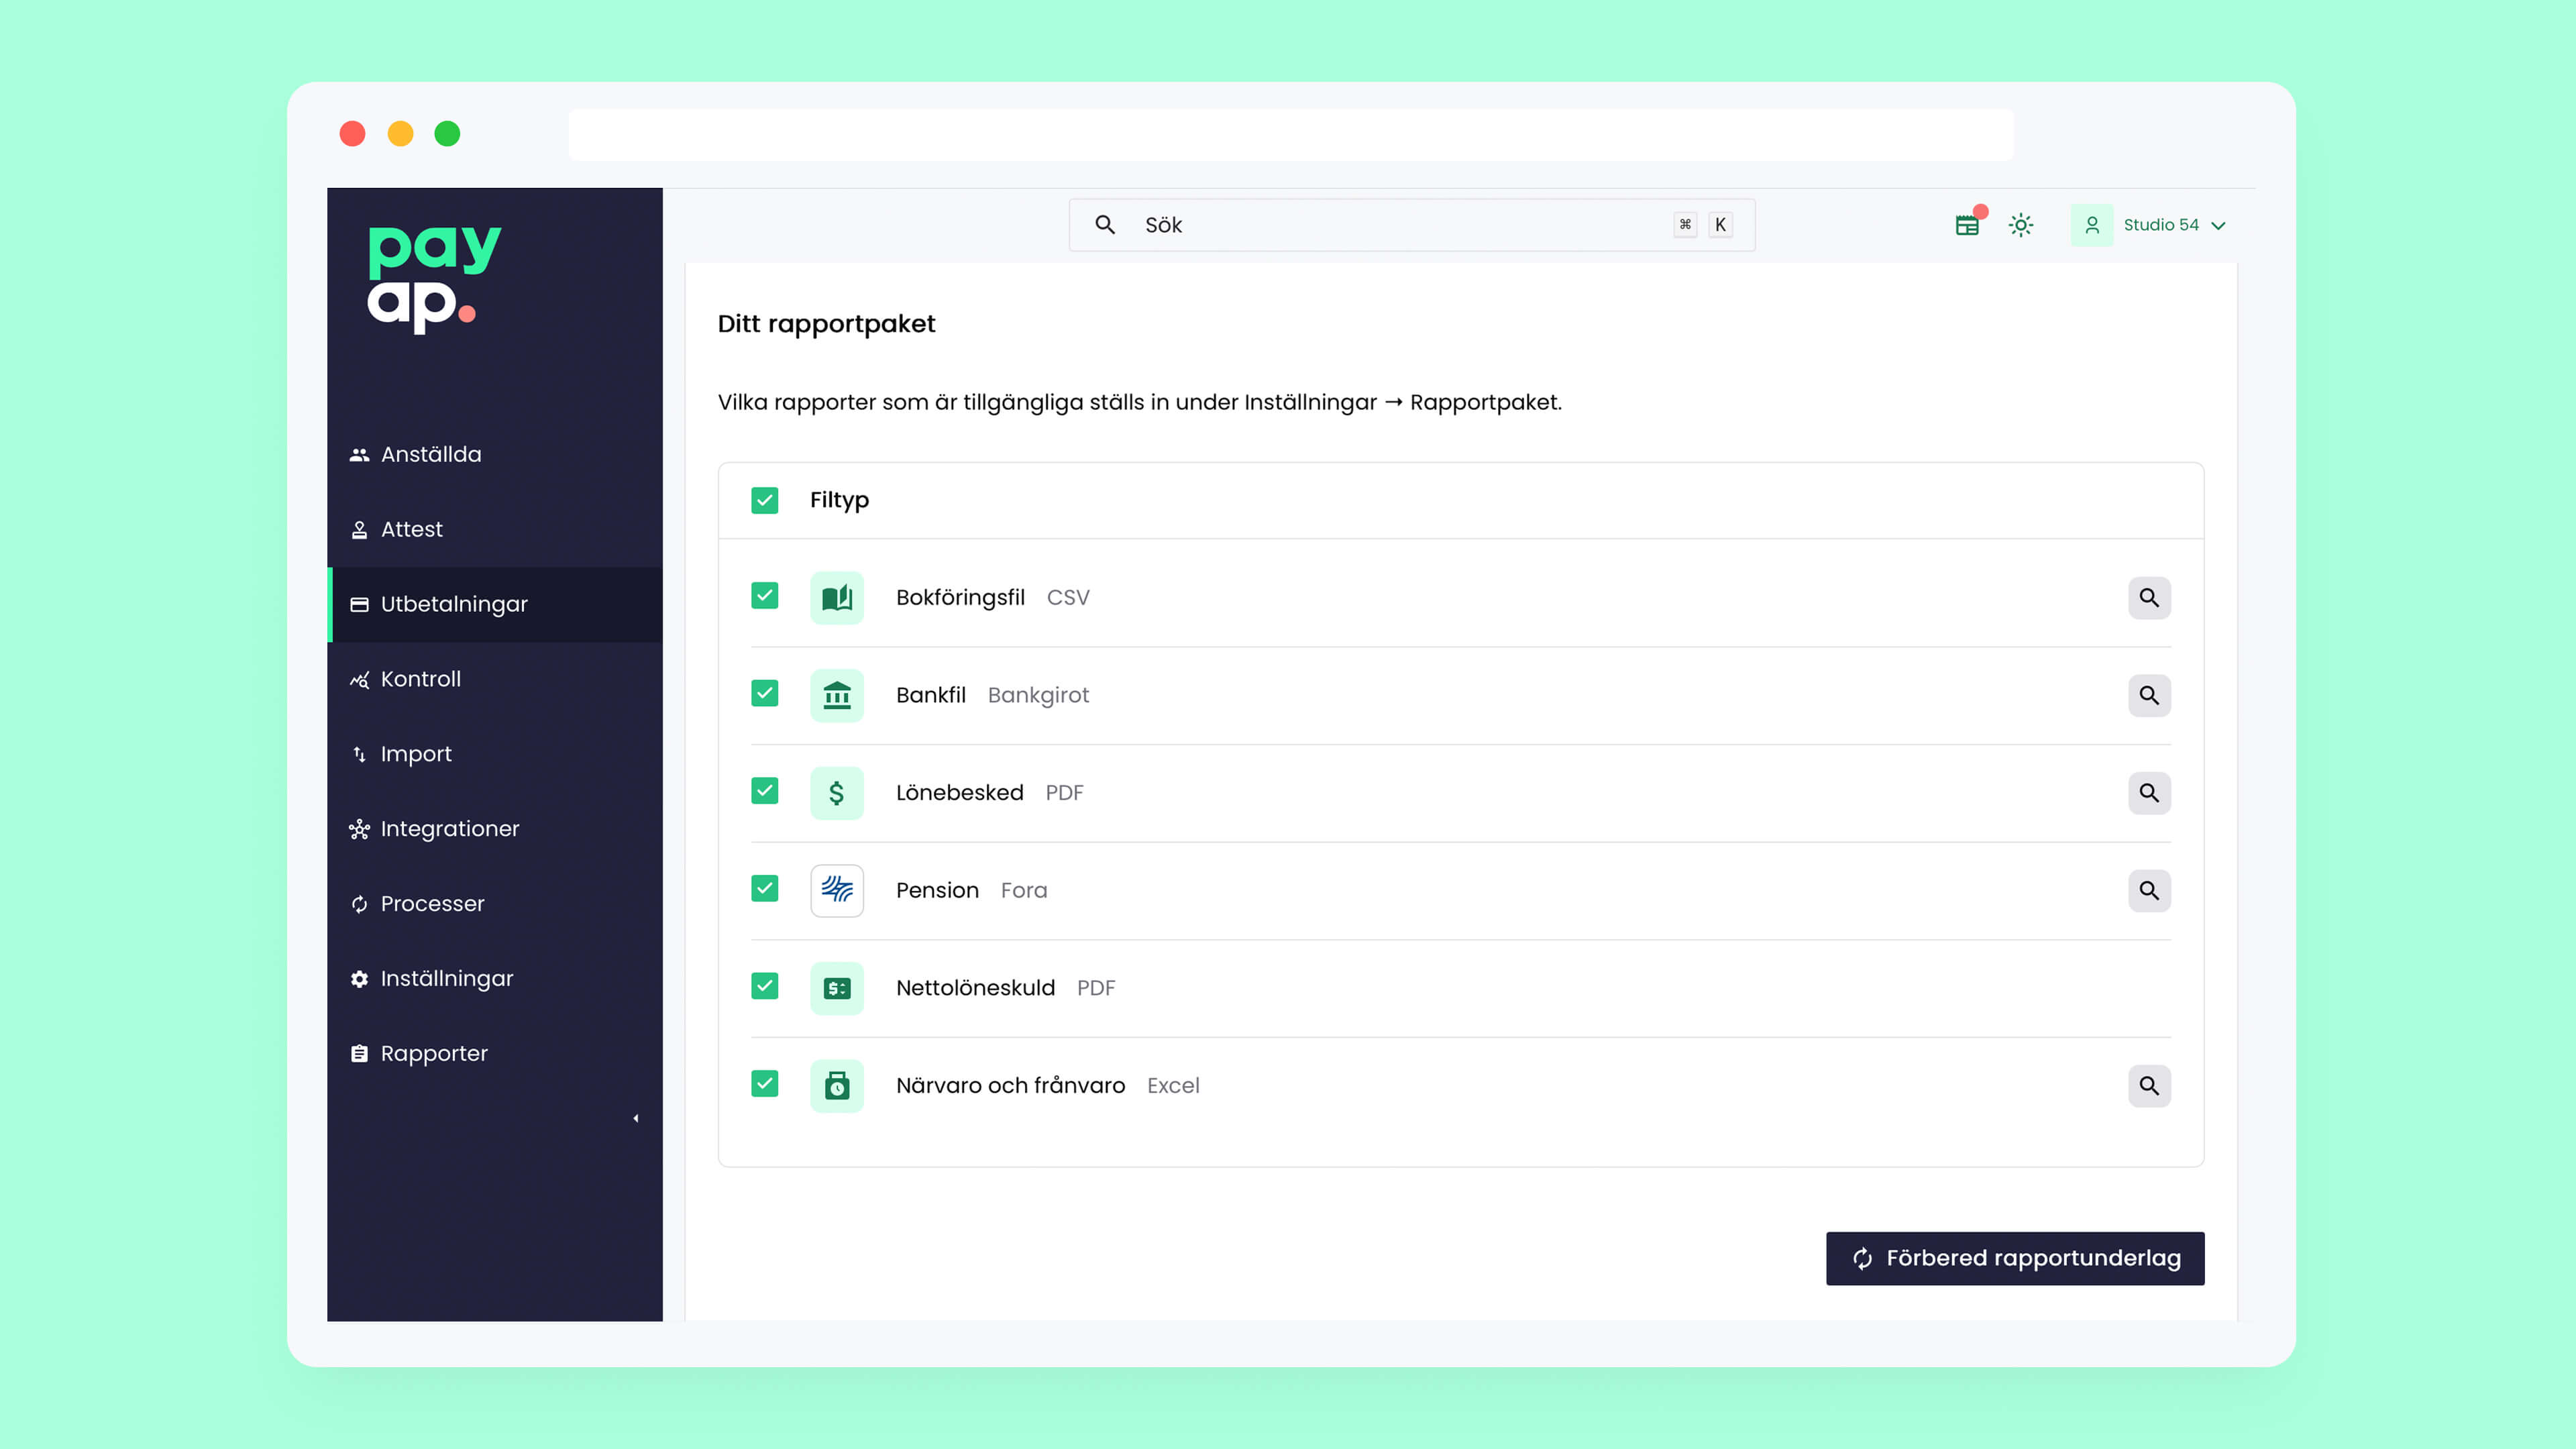
Task: Uncheck the Filtyp select-all checkbox
Action: tap(764, 500)
